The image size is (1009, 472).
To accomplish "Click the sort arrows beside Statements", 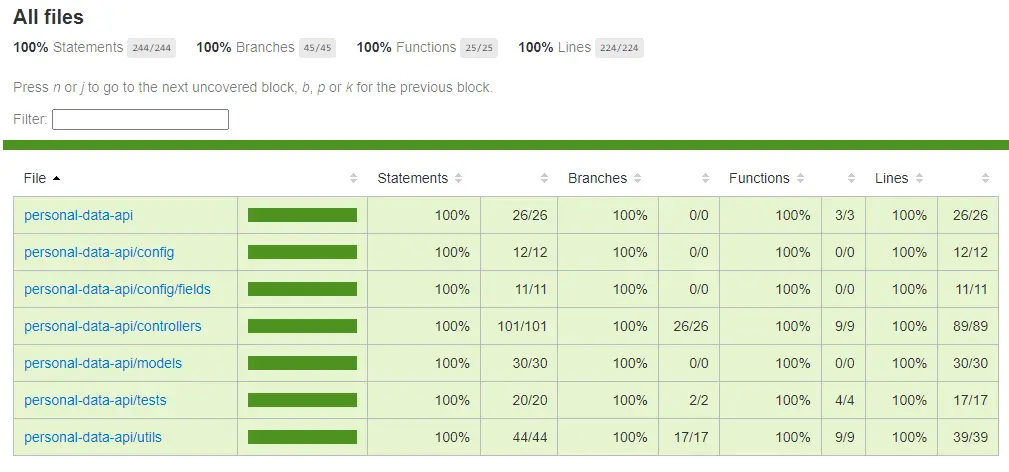I will tap(458, 178).
